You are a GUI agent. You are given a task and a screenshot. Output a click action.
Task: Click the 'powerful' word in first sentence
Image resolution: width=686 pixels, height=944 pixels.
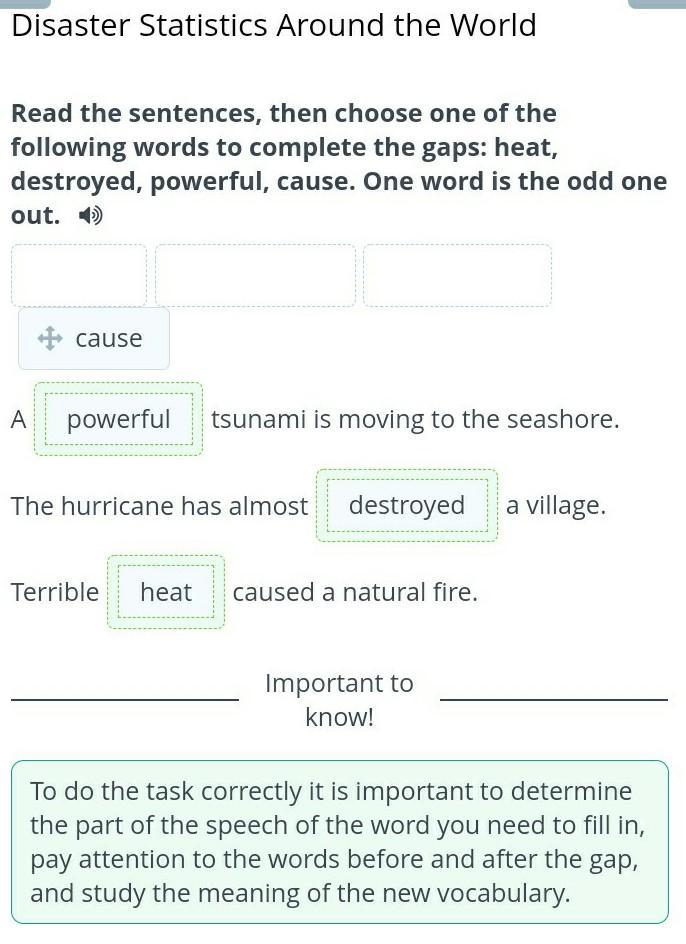(x=119, y=419)
